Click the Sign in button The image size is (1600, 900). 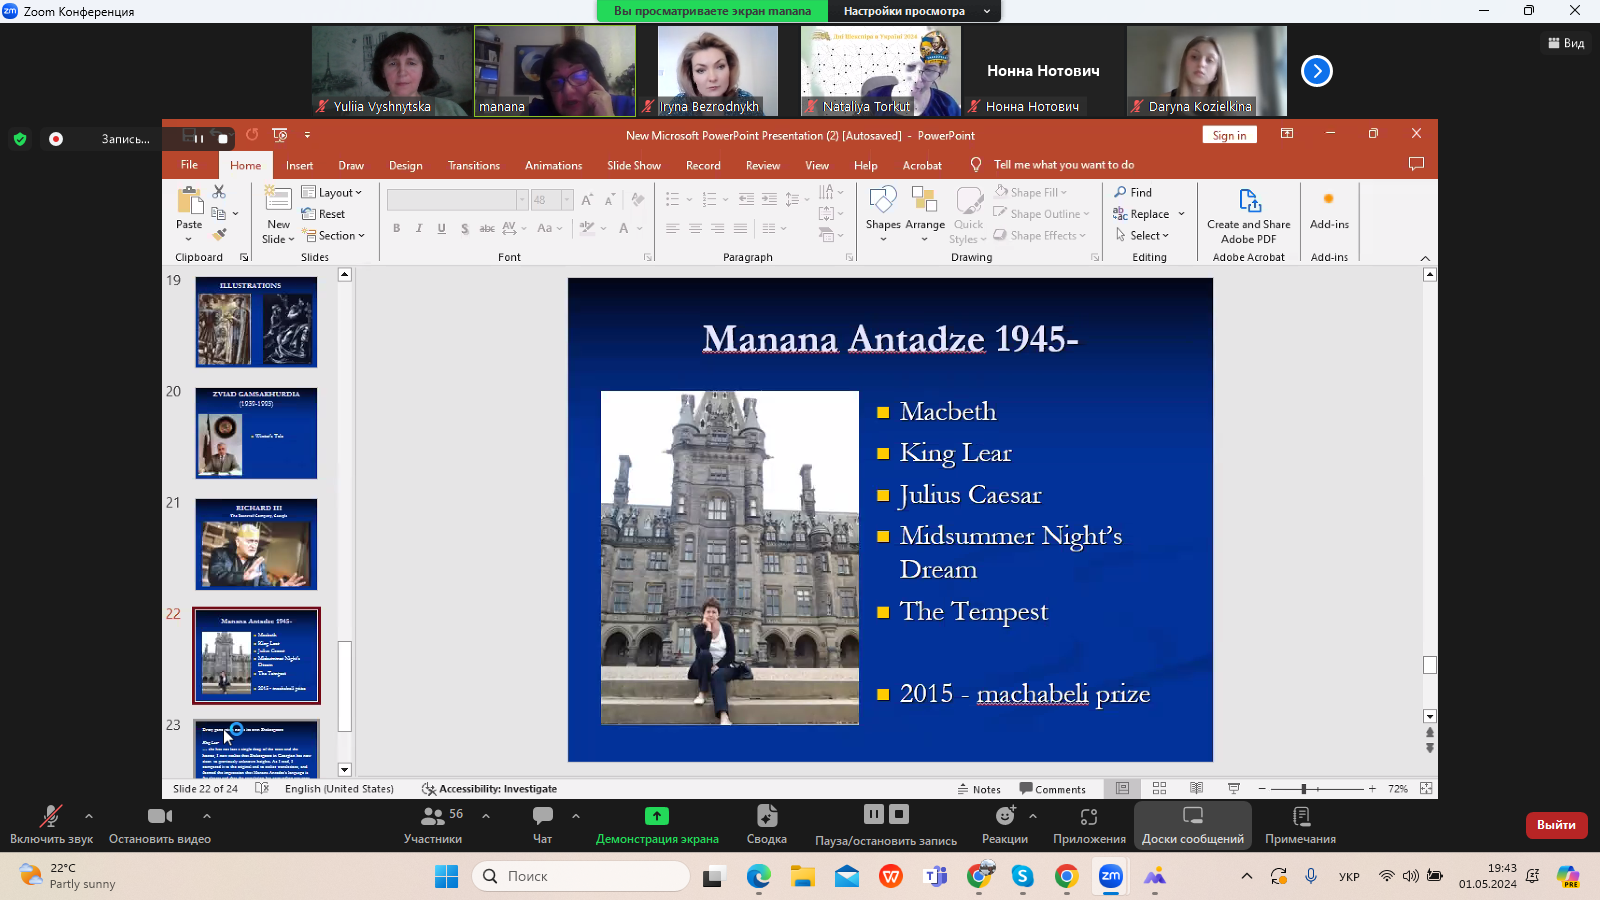1229,136
